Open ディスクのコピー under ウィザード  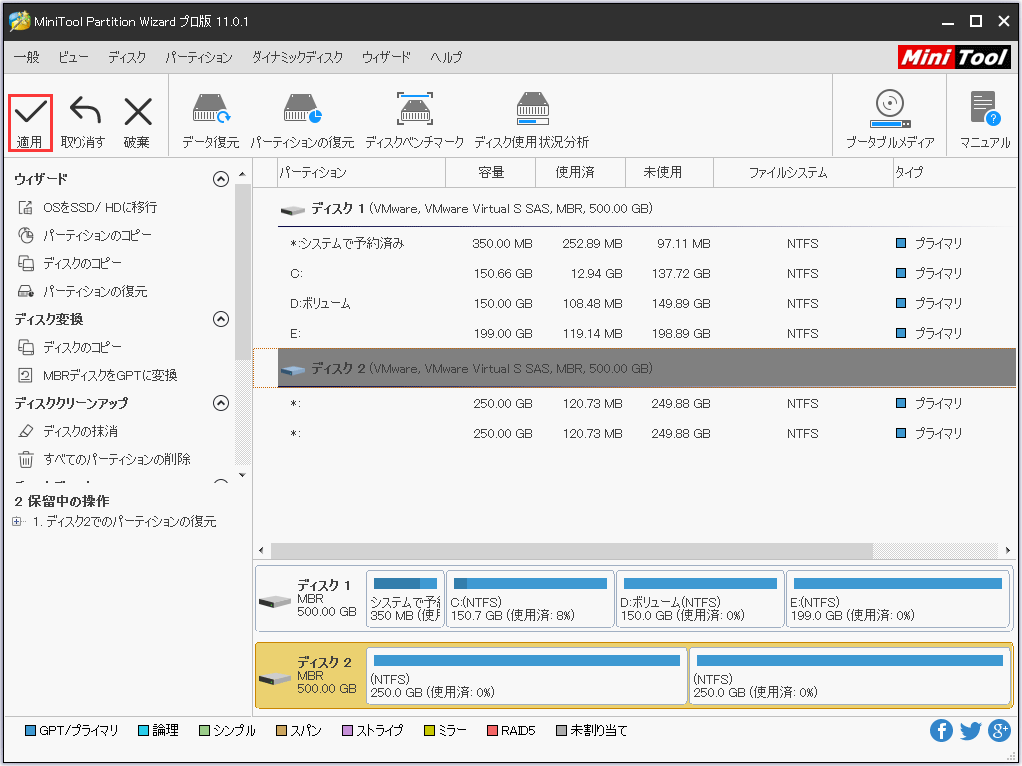70,263
